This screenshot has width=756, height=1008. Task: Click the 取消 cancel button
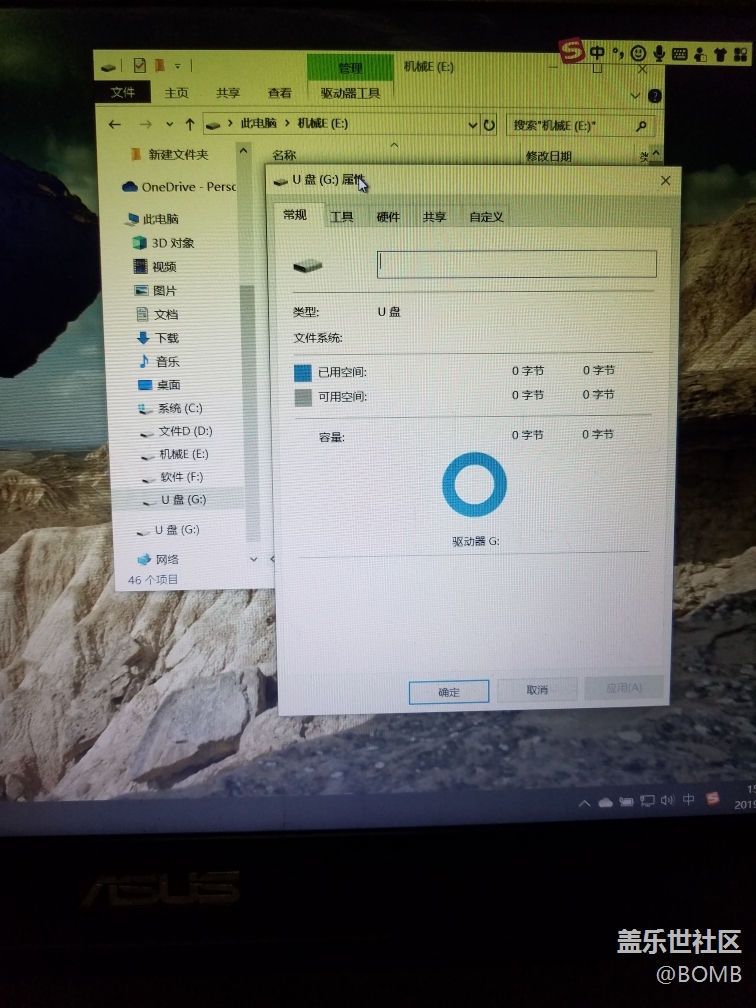point(537,690)
